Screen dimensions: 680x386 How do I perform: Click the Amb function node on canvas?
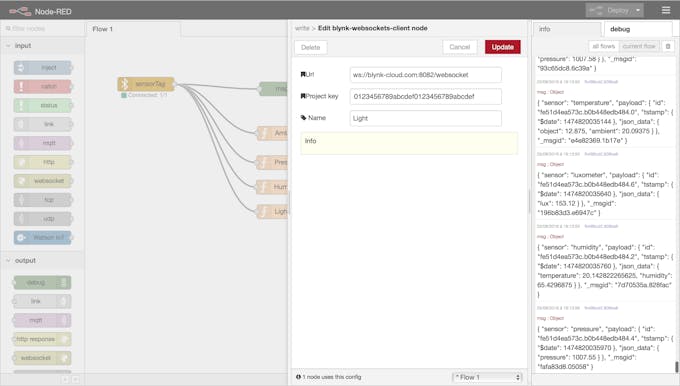pos(273,133)
